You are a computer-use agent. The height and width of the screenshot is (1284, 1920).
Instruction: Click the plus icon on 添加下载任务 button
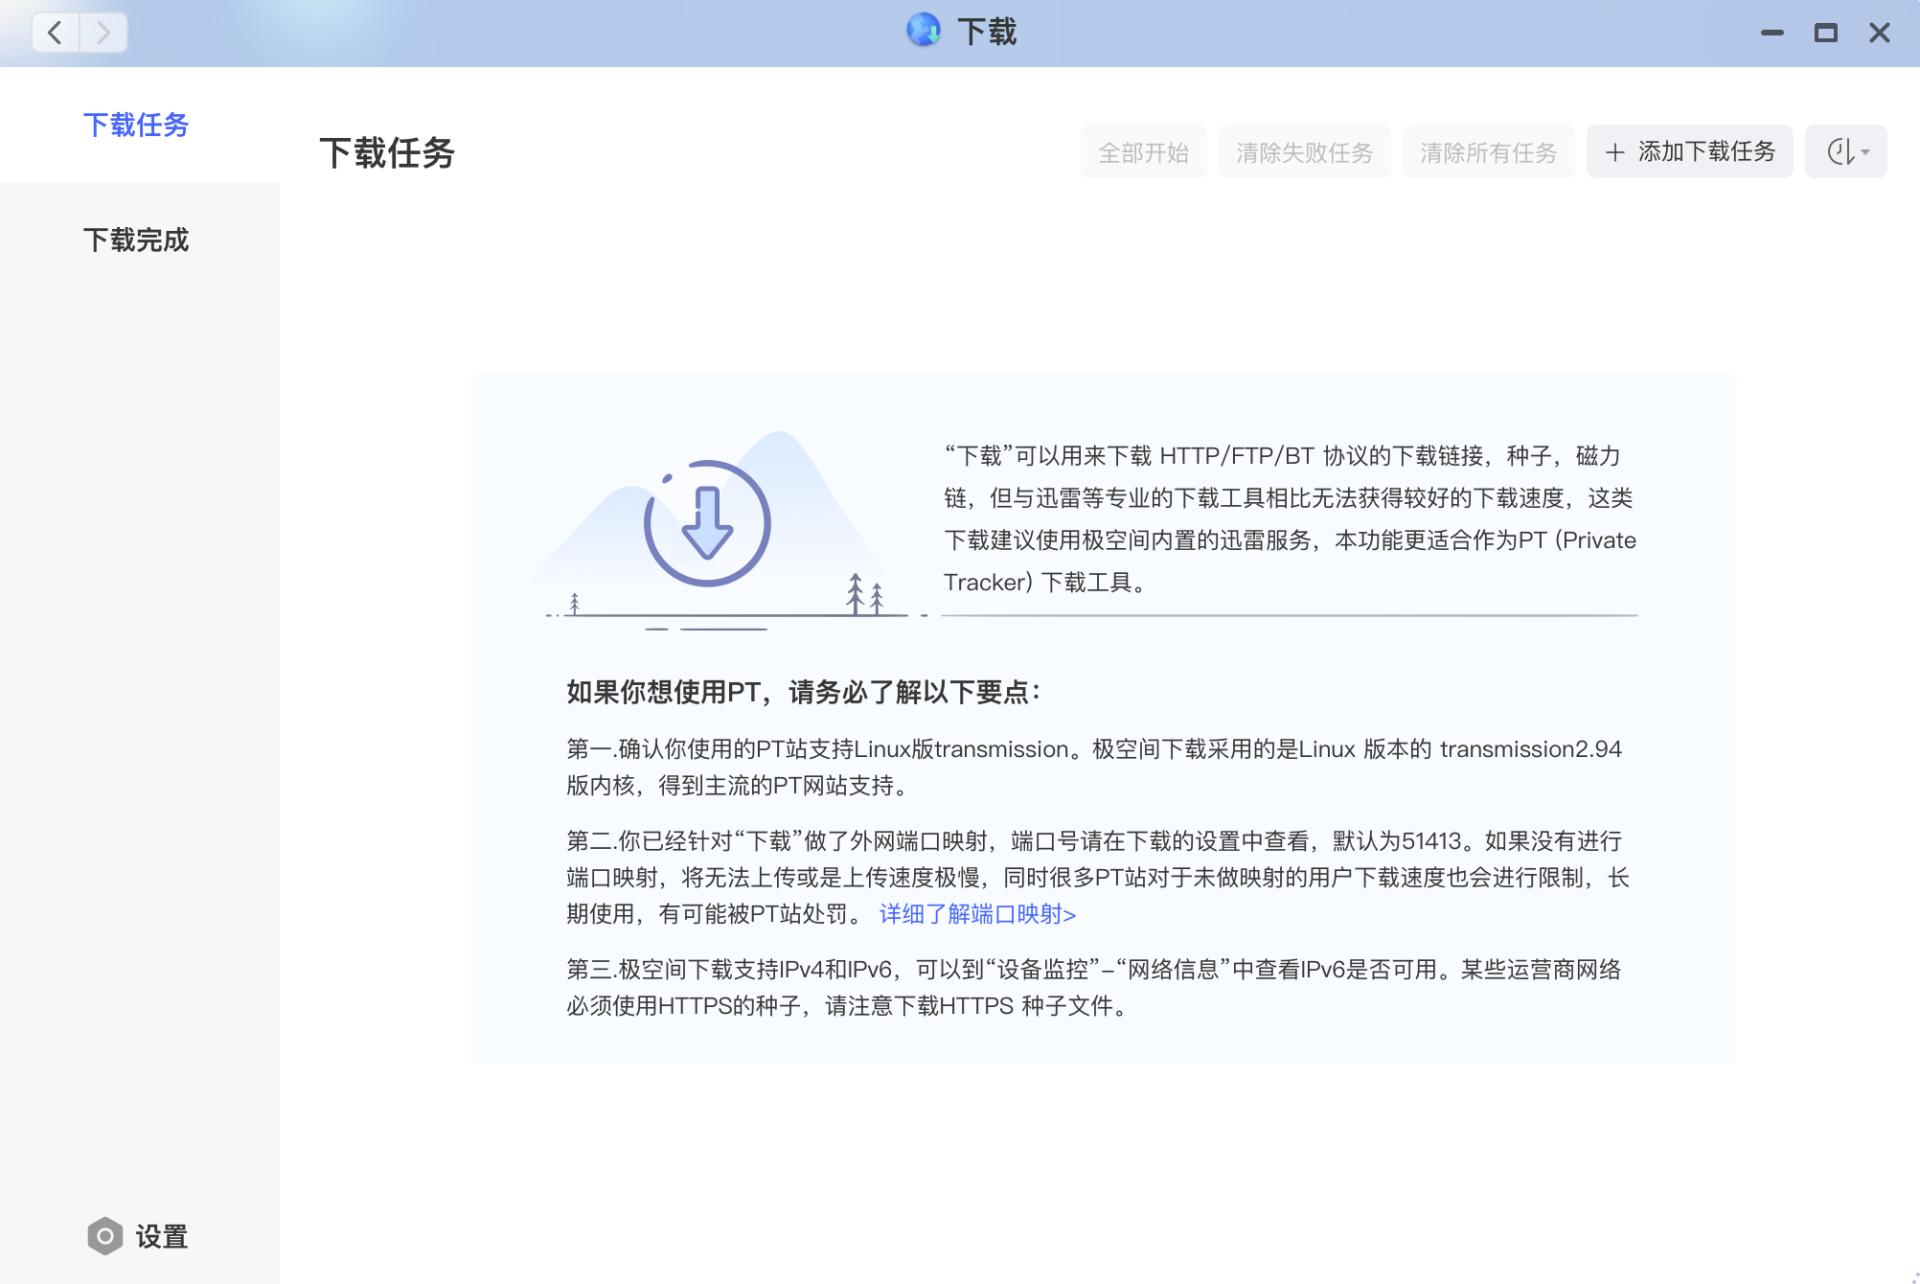[x=1614, y=151]
